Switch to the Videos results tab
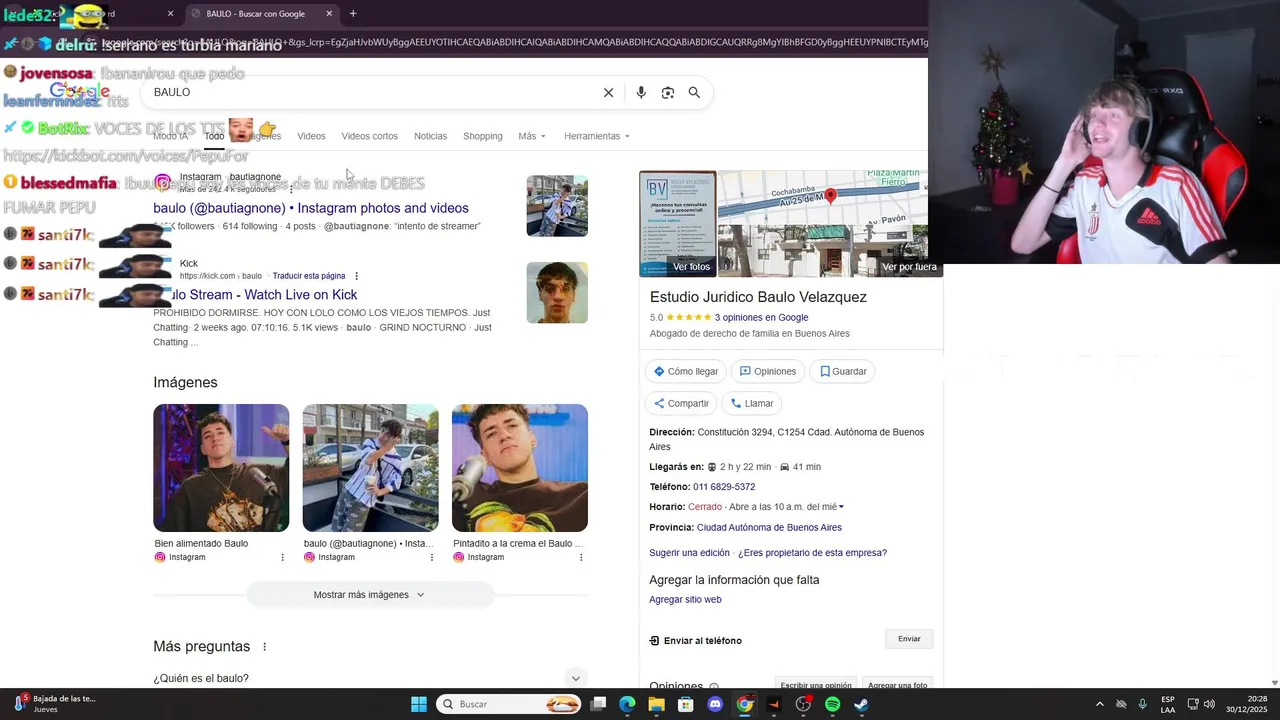 pyautogui.click(x=311, y=136)
